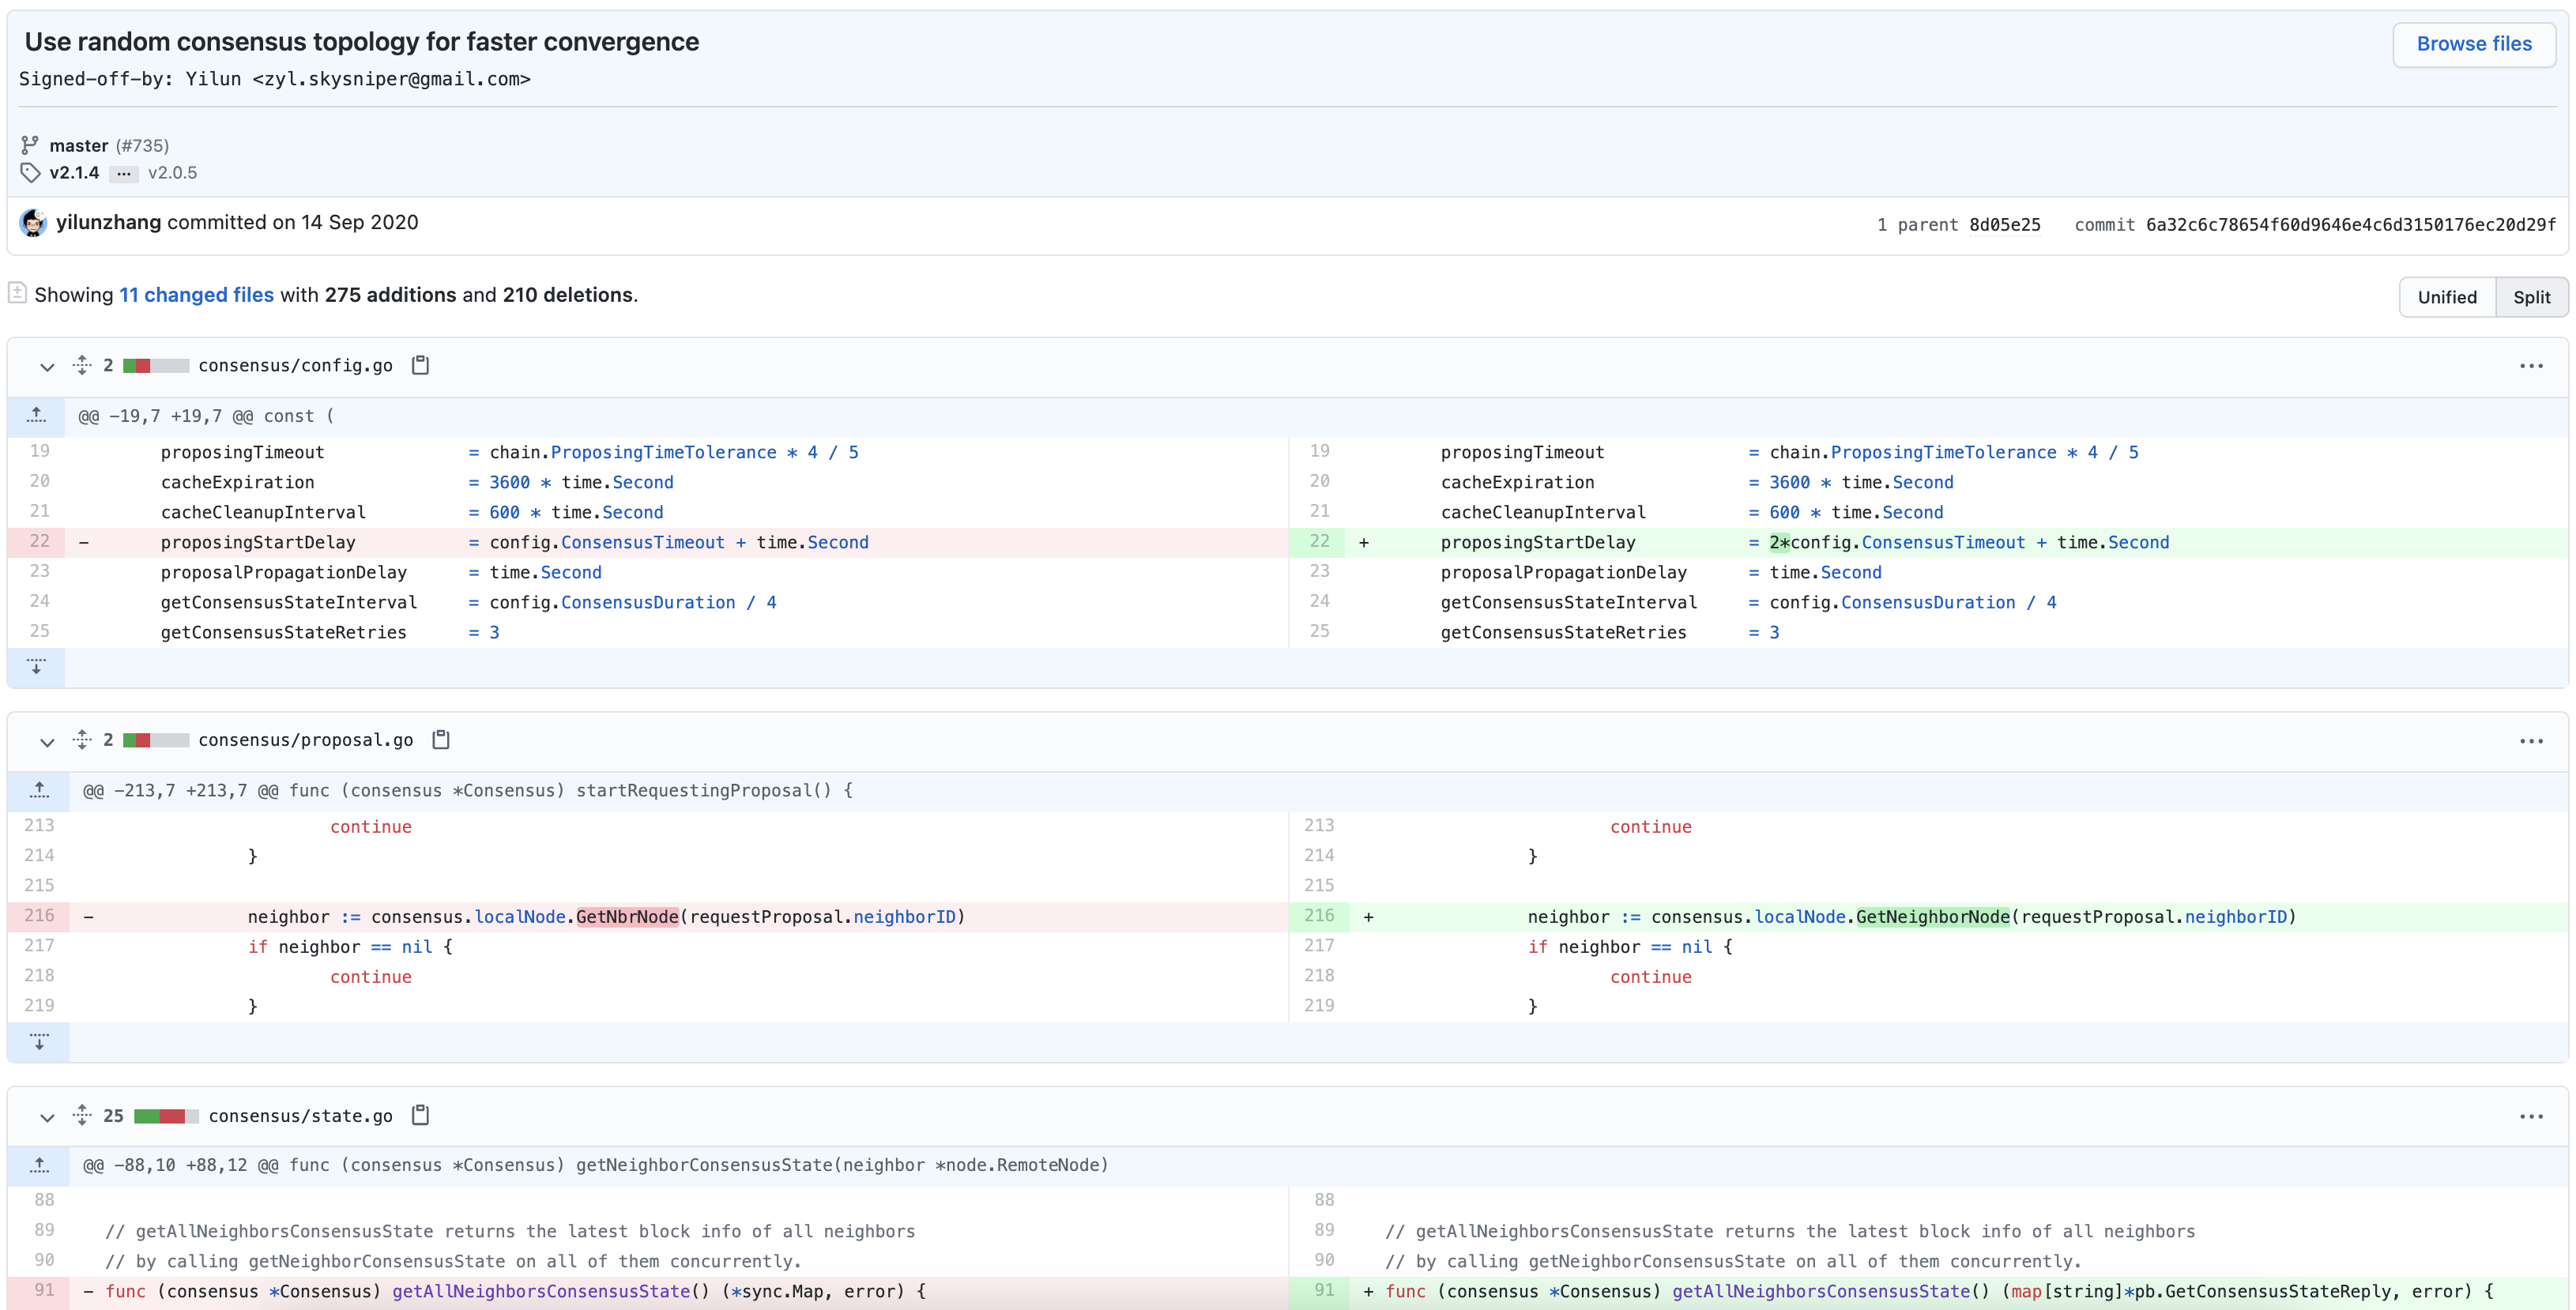Collapse the consensus/state.go file diff
The width and height of the screenshot is (2576, 1310).
click(47, 1116)
